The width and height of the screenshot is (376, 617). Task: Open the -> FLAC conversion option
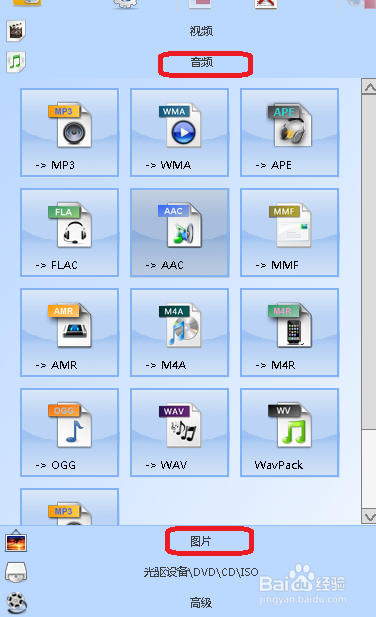coord(69,233)
